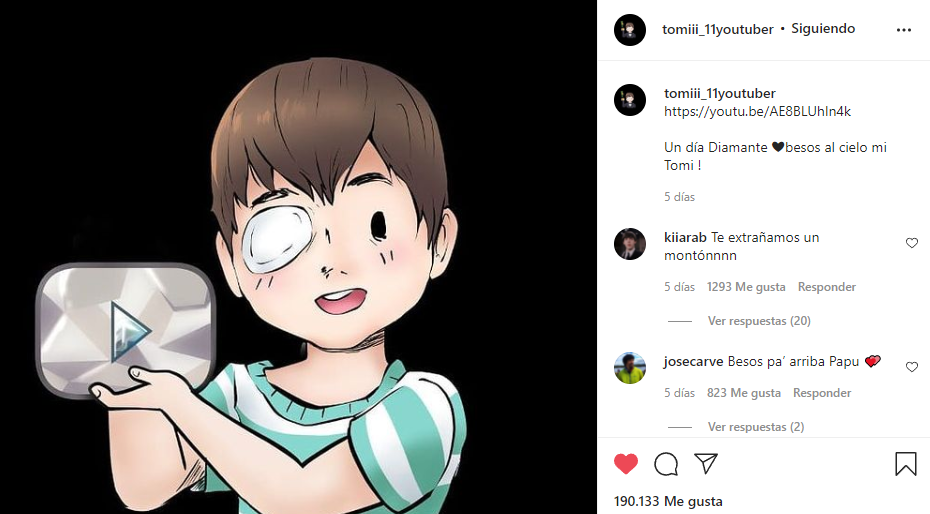Share the post with the paper plane icon

706,464
